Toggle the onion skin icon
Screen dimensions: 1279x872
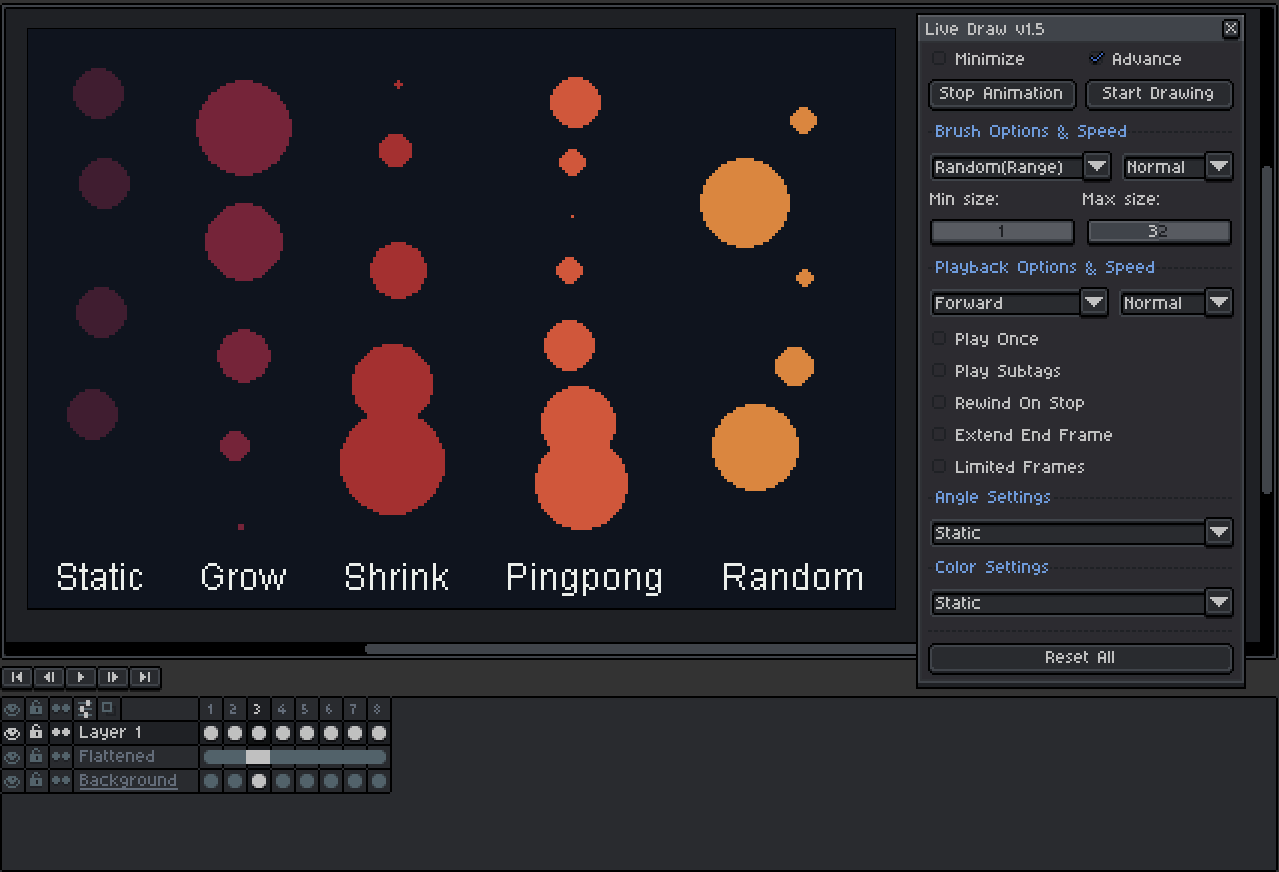pyautogui.click(x=108, y=709)
